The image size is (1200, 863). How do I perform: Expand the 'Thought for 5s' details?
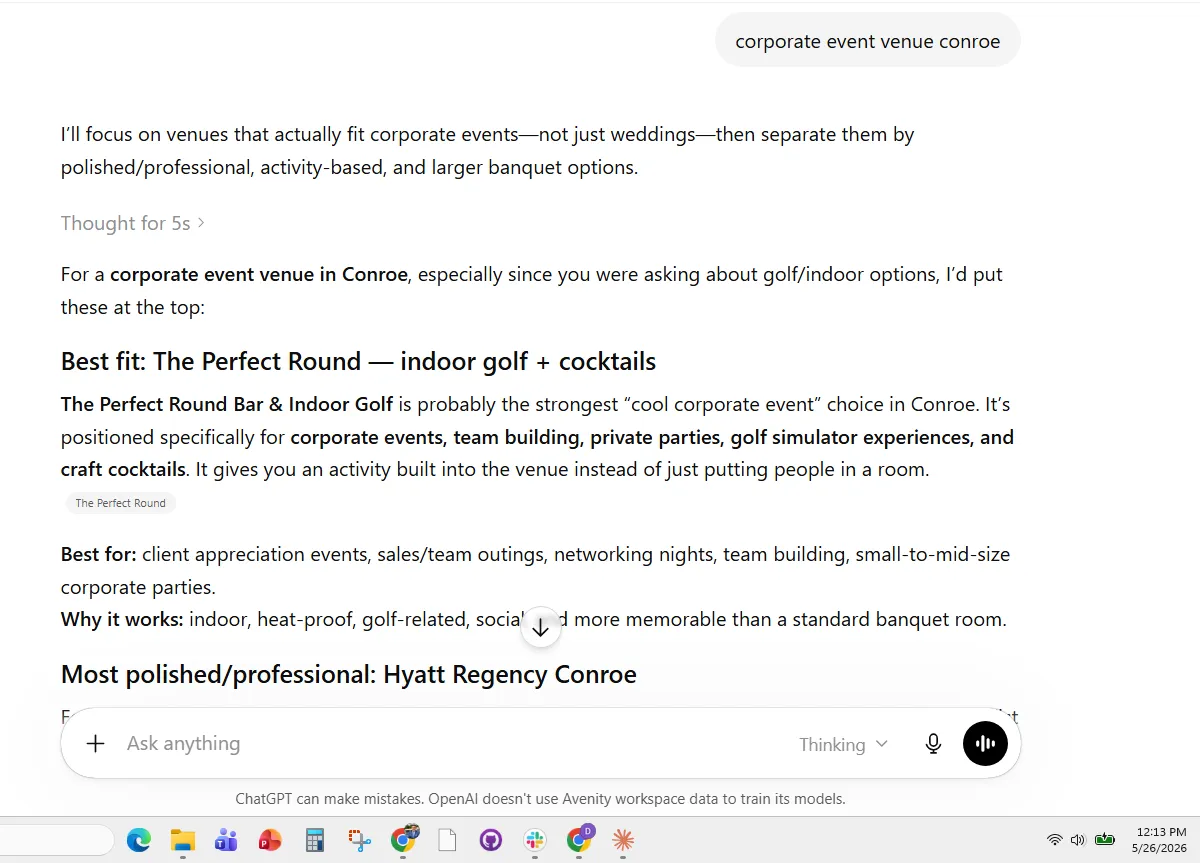(132, 223)
